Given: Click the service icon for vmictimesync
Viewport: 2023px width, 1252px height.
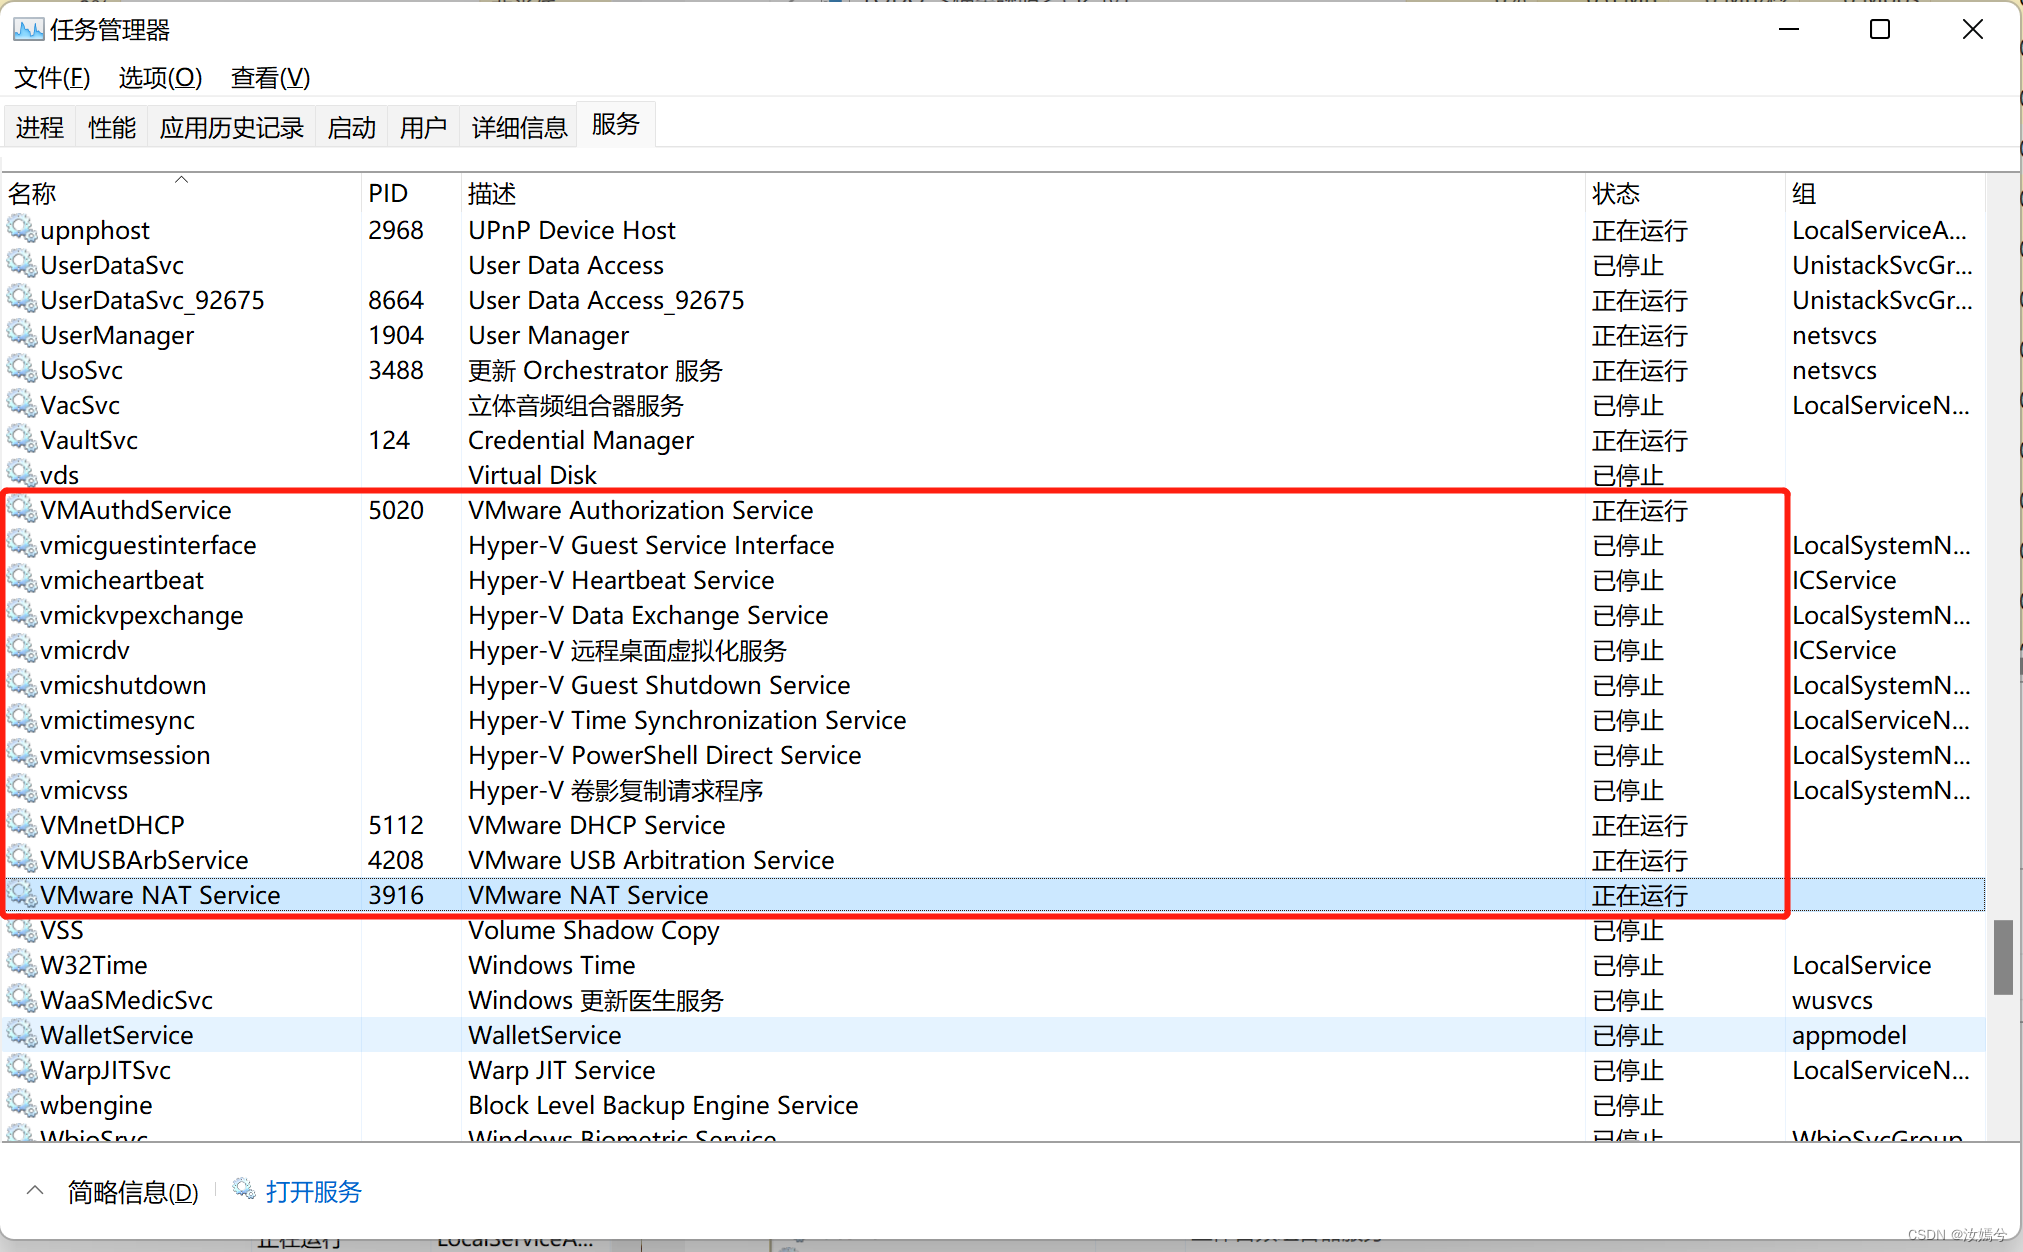Looking at the screenshot, I should [x=22, y=719].
